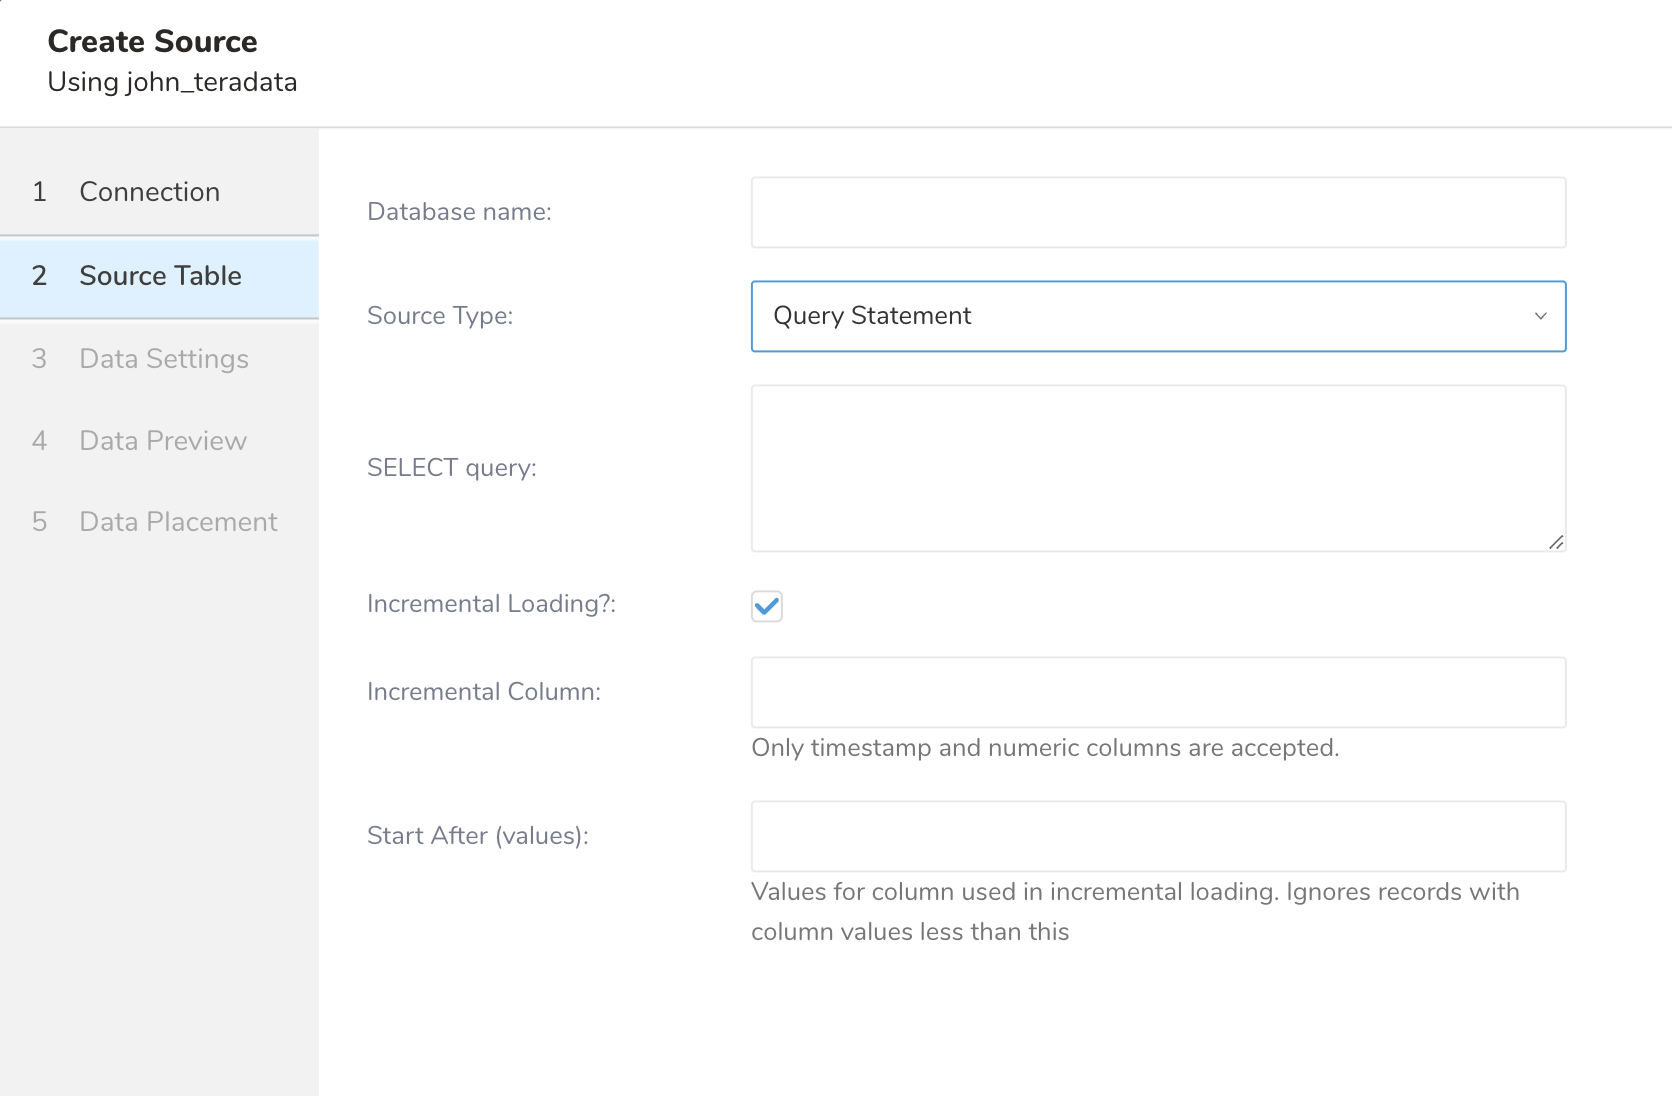Click the Incremental Column input field

coord(1158,693)
